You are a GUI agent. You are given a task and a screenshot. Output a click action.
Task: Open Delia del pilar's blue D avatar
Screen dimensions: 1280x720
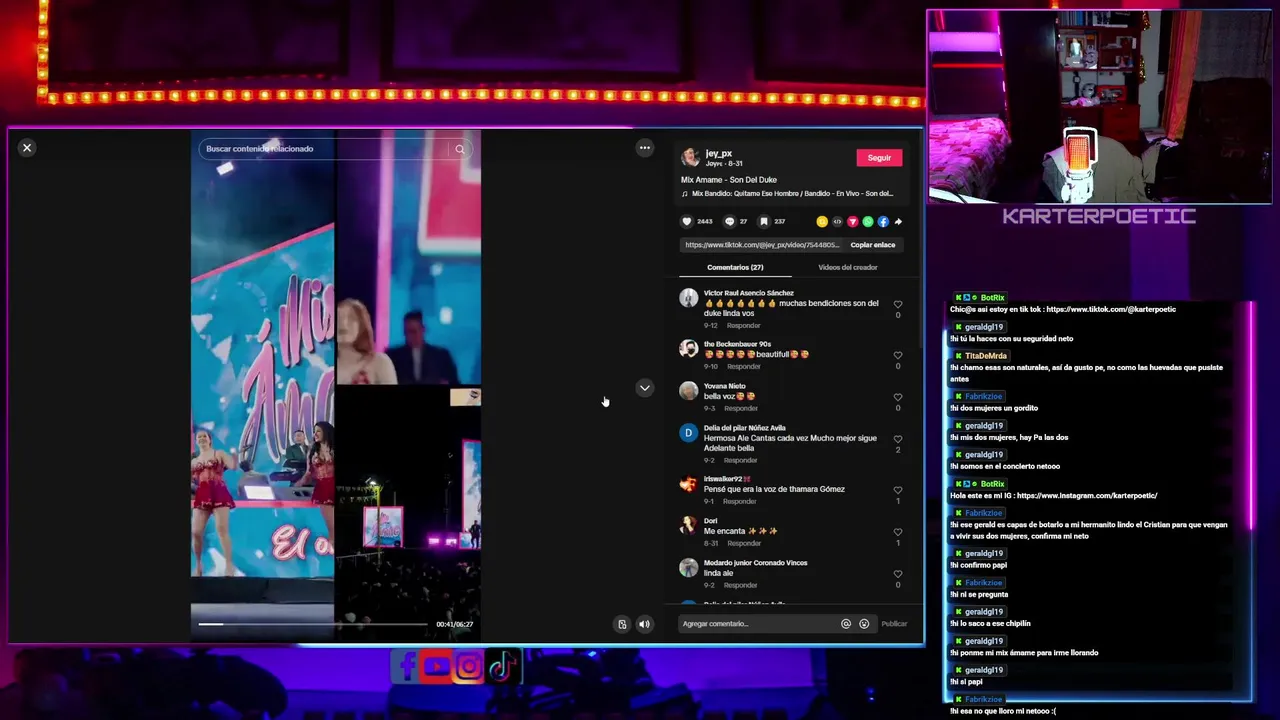(688, 433)
